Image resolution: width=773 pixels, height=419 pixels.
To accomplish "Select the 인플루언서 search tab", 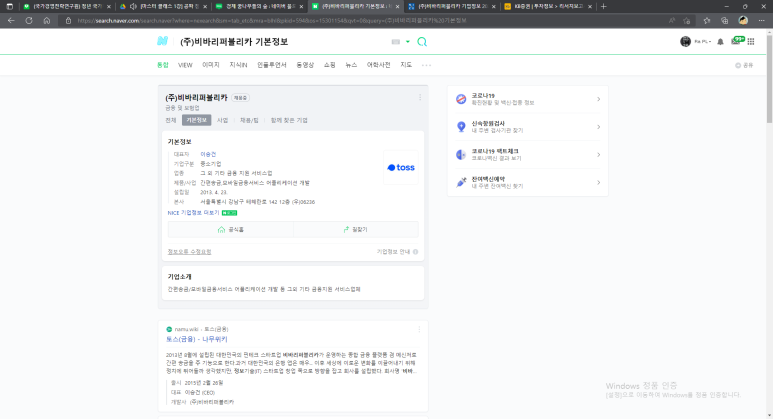I will point(272,65).
